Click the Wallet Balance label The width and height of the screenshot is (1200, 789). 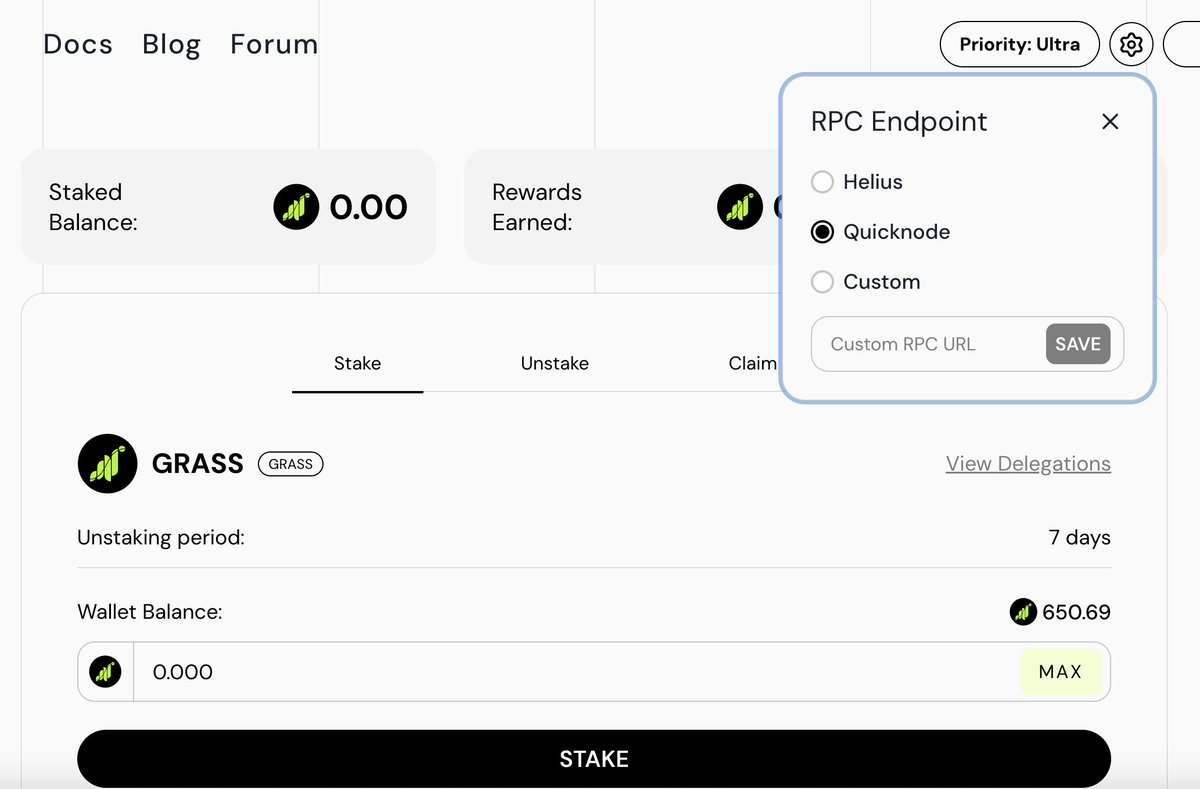coord(150,612)
